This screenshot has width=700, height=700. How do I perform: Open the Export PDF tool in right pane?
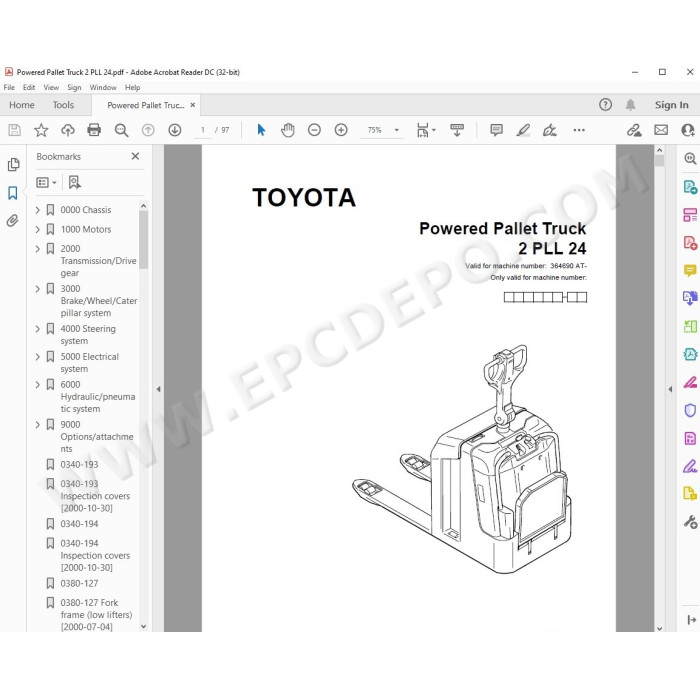(x=690, y=187)
